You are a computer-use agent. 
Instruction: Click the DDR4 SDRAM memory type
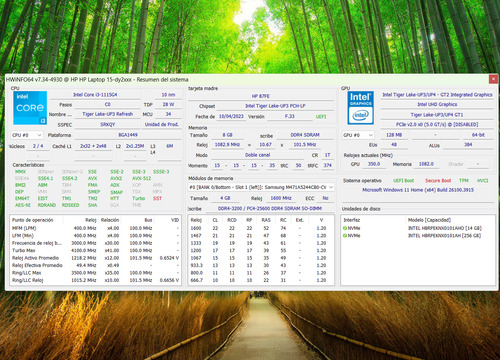[305, 135]
